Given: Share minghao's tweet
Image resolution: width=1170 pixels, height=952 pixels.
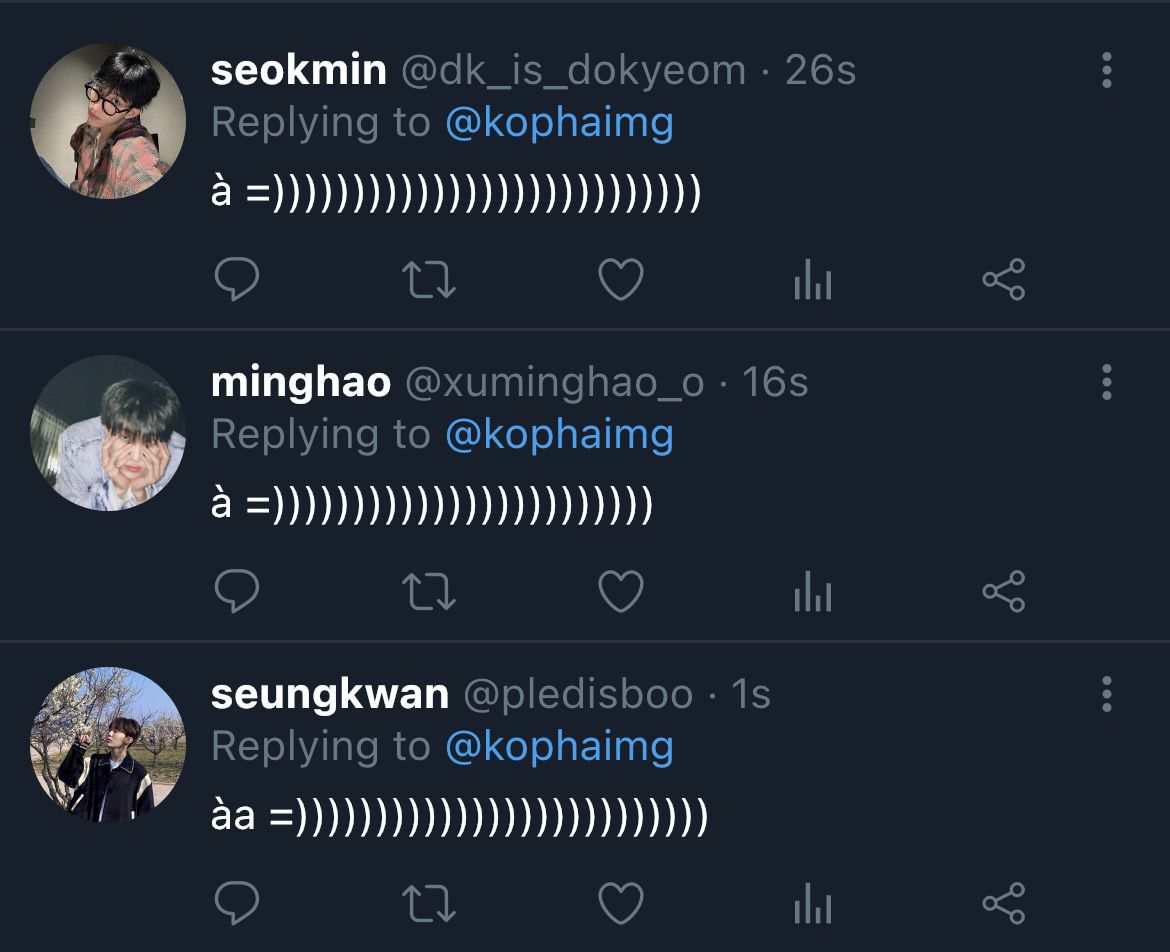Looking at the screenshot, I should point(1004,591).
